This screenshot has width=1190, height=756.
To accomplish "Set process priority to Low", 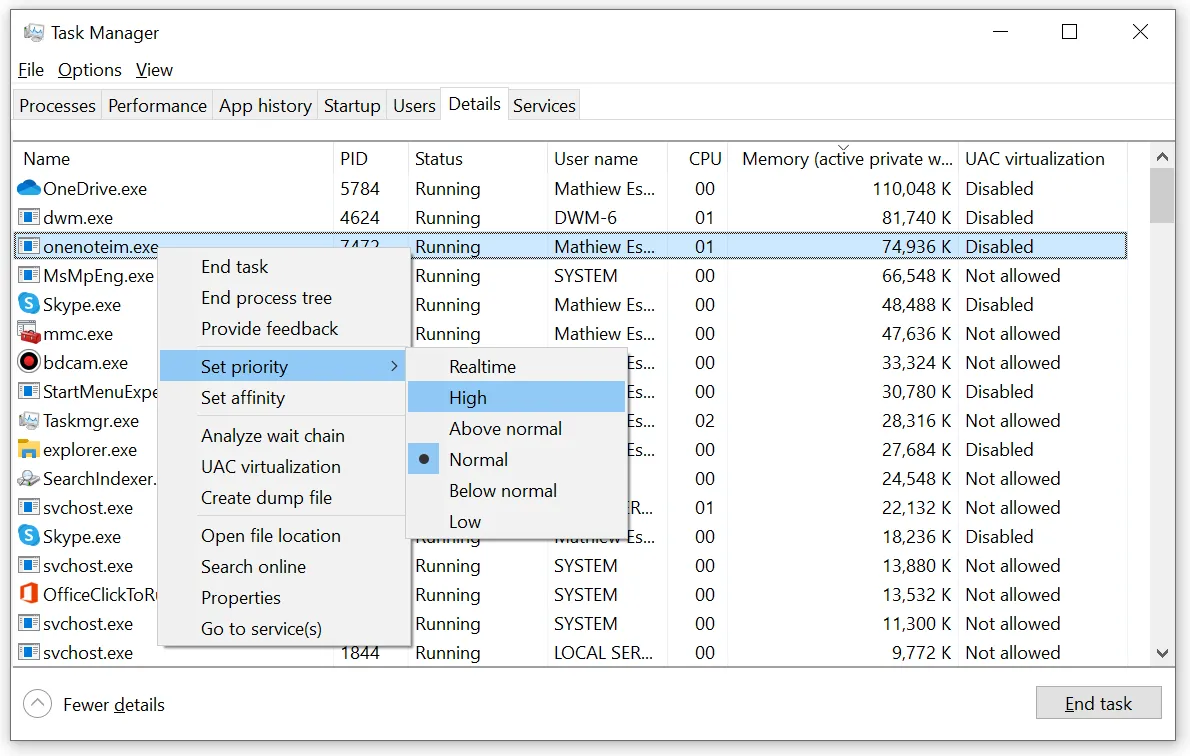I will [x=518, y=521].
